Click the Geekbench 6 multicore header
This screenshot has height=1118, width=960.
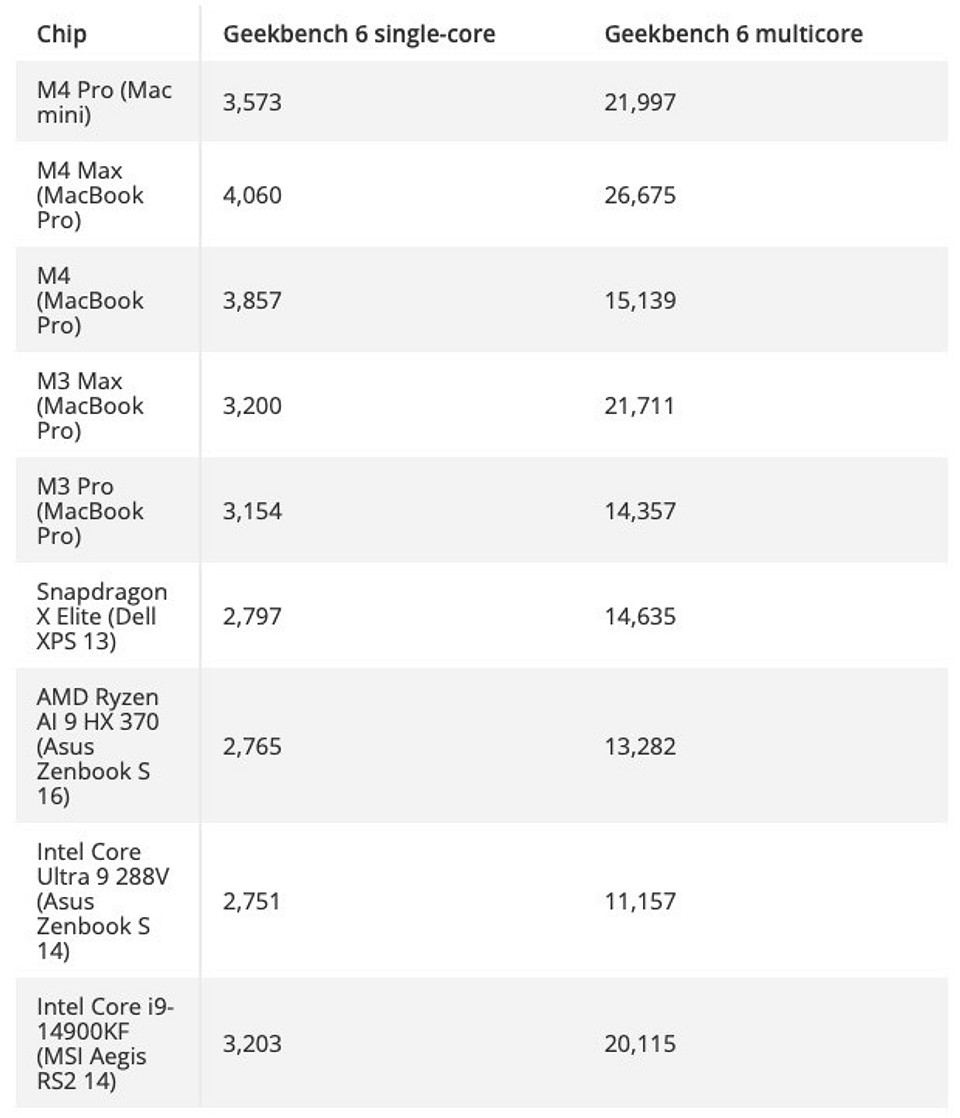pos(733,34)
